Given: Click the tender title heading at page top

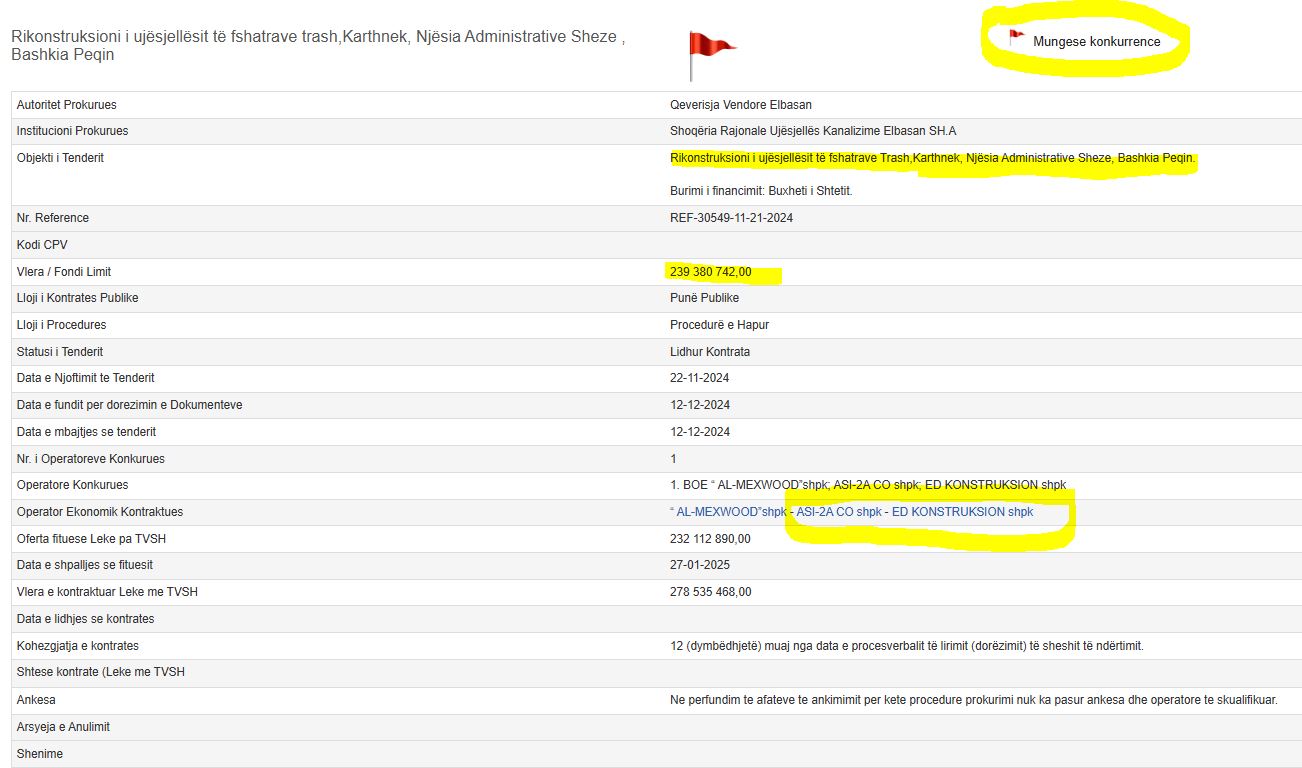Looking at the screenshot, I should tap(318, 46).
